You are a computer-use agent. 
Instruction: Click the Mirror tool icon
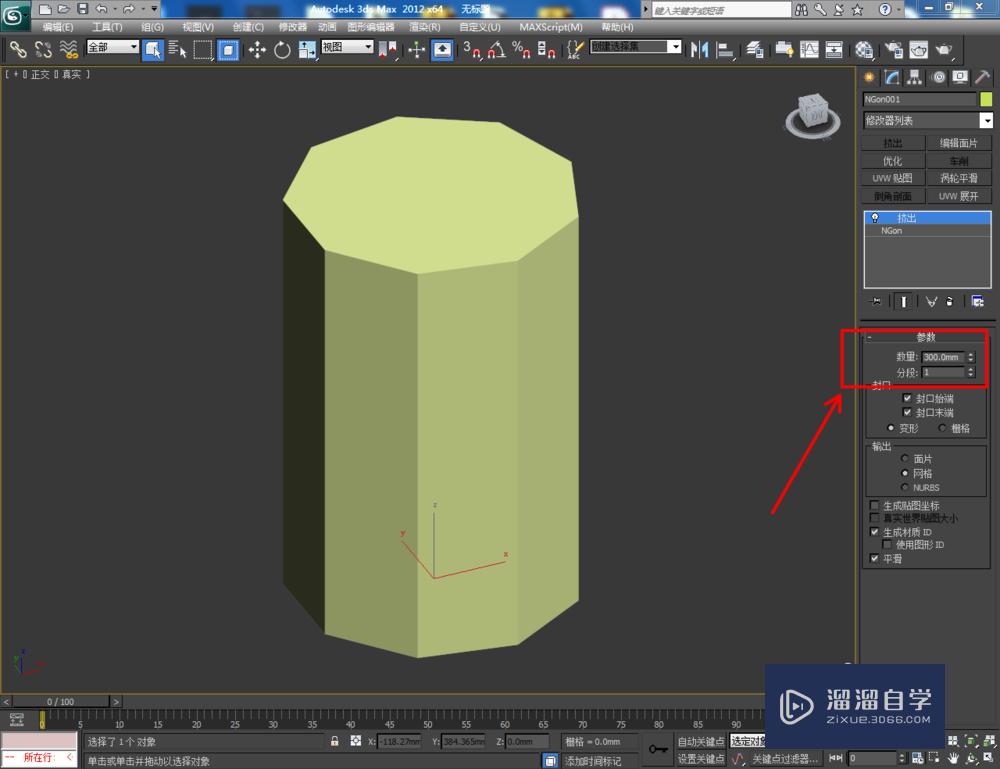tap(697, 47)
